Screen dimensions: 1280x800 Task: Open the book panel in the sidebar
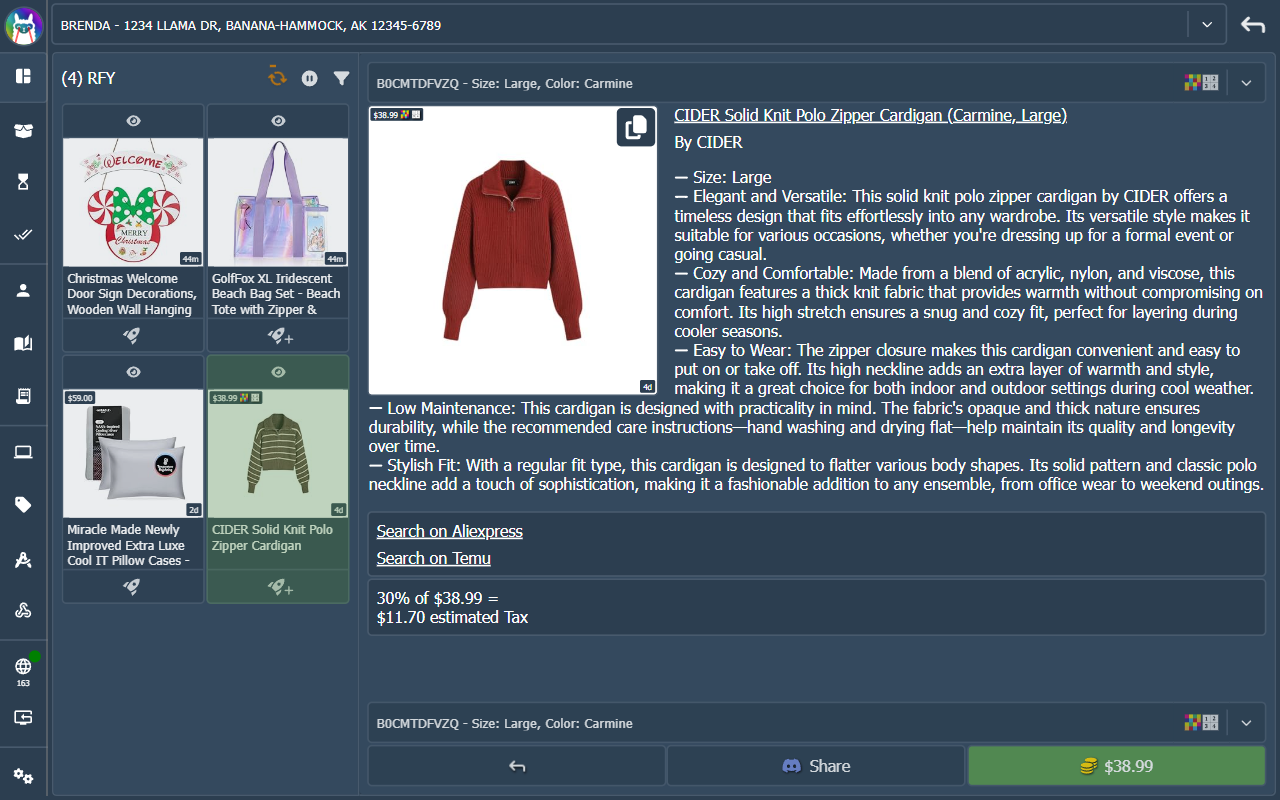click(x=23, y=341)
